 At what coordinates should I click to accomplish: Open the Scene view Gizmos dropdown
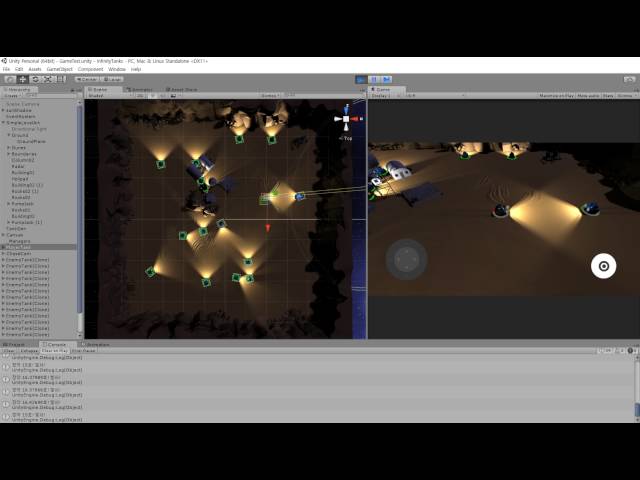(271, 96)
